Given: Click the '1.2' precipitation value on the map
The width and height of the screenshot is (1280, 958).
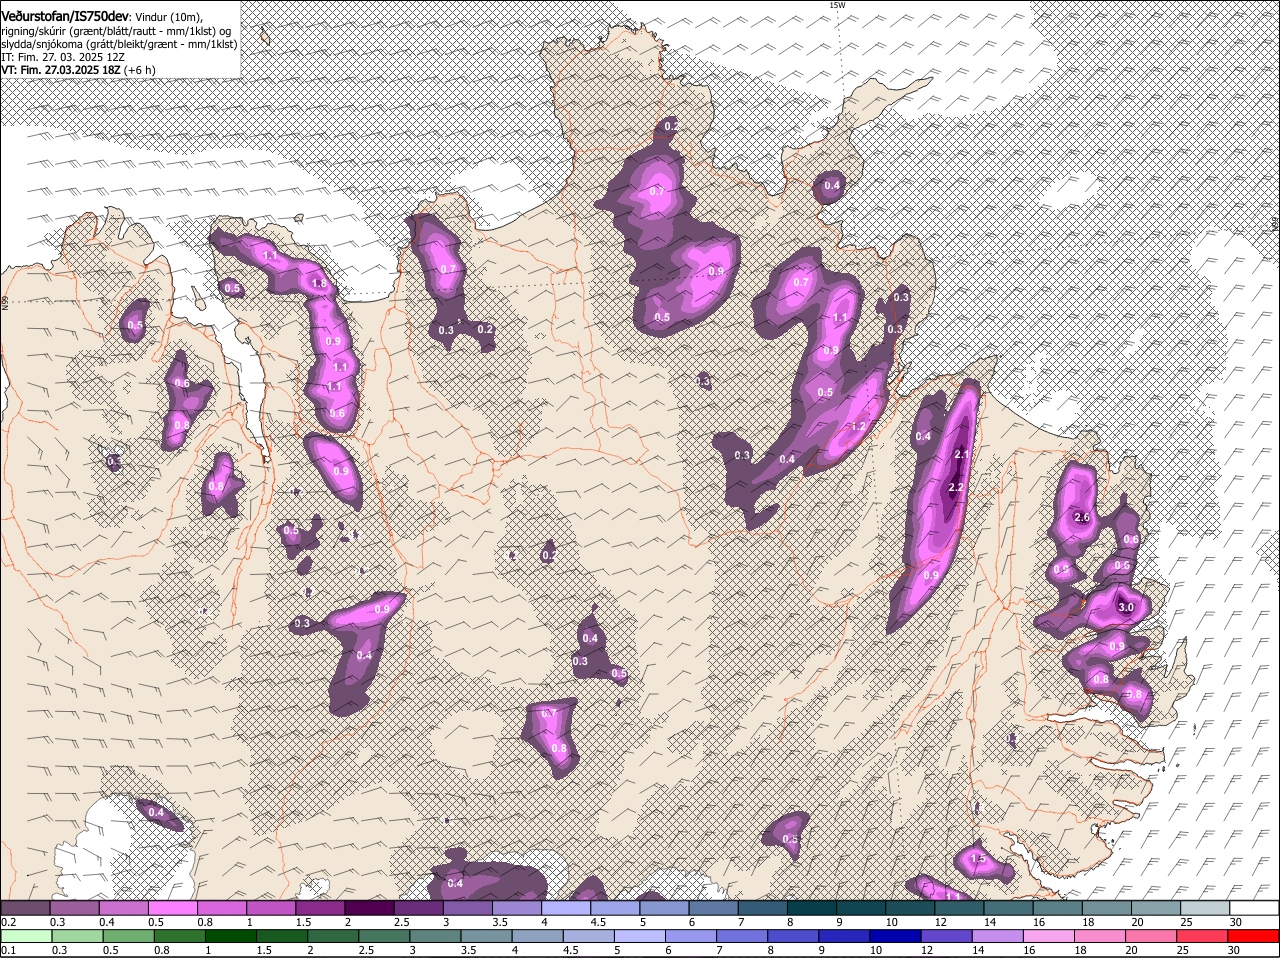Looking at the screenshot, I should coord(857,426).
